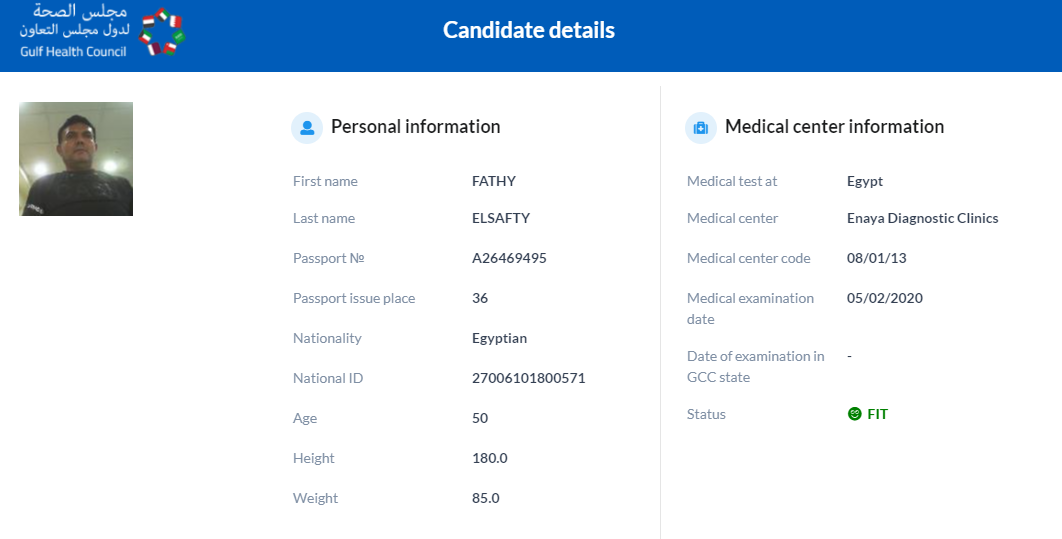
Task: Click the FIT status text
Action: click(877, 414)
